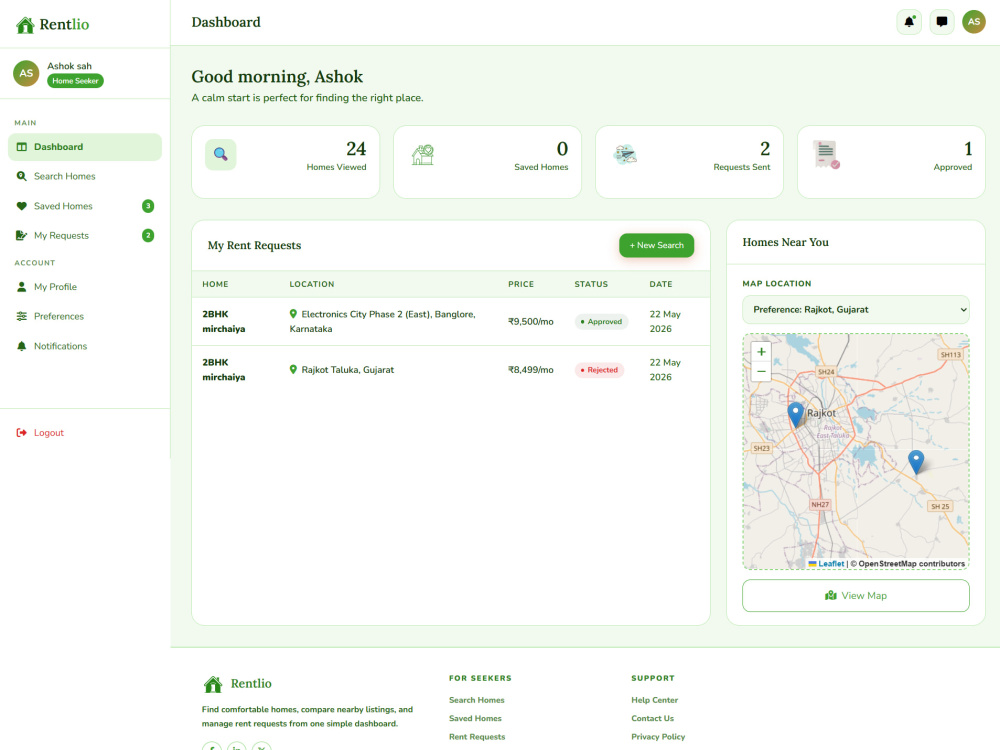Click the edit icon beside My Requests

[22, 235]
